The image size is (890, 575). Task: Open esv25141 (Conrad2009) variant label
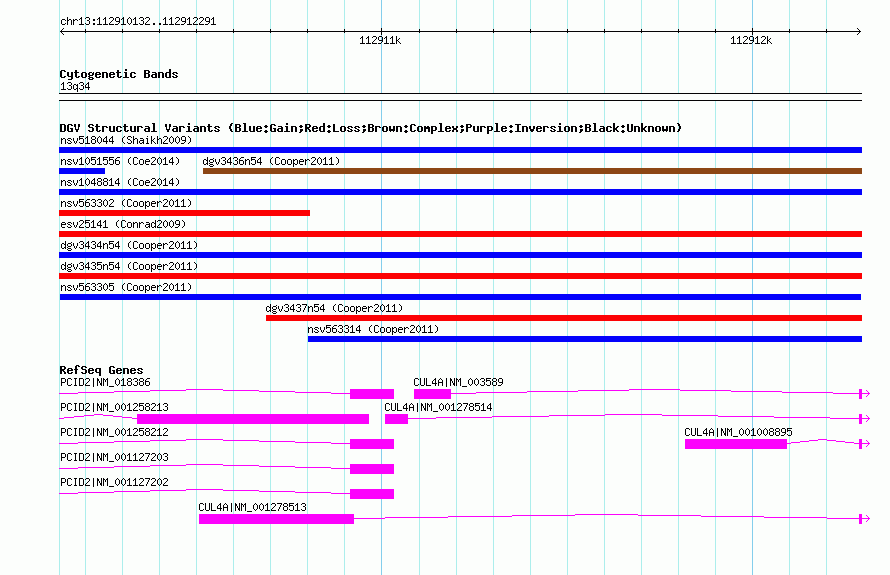(x=123, y=224)
